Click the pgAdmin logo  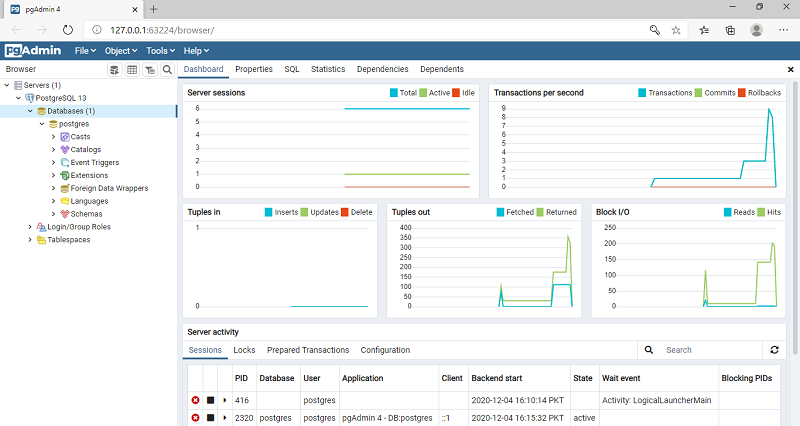coord(33,51)
